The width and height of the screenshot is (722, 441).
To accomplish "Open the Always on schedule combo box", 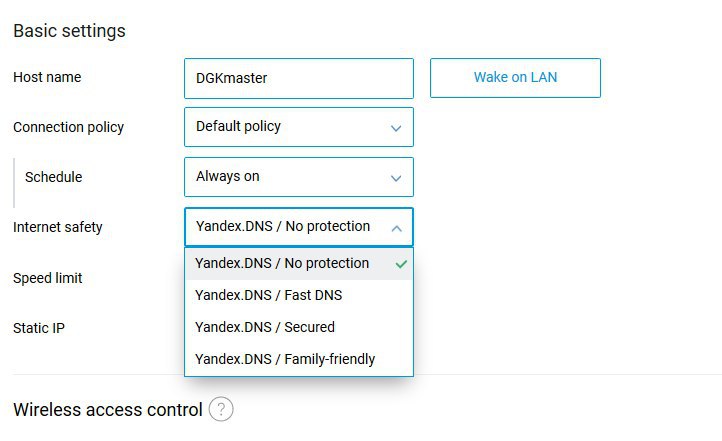I will point(299,177).
